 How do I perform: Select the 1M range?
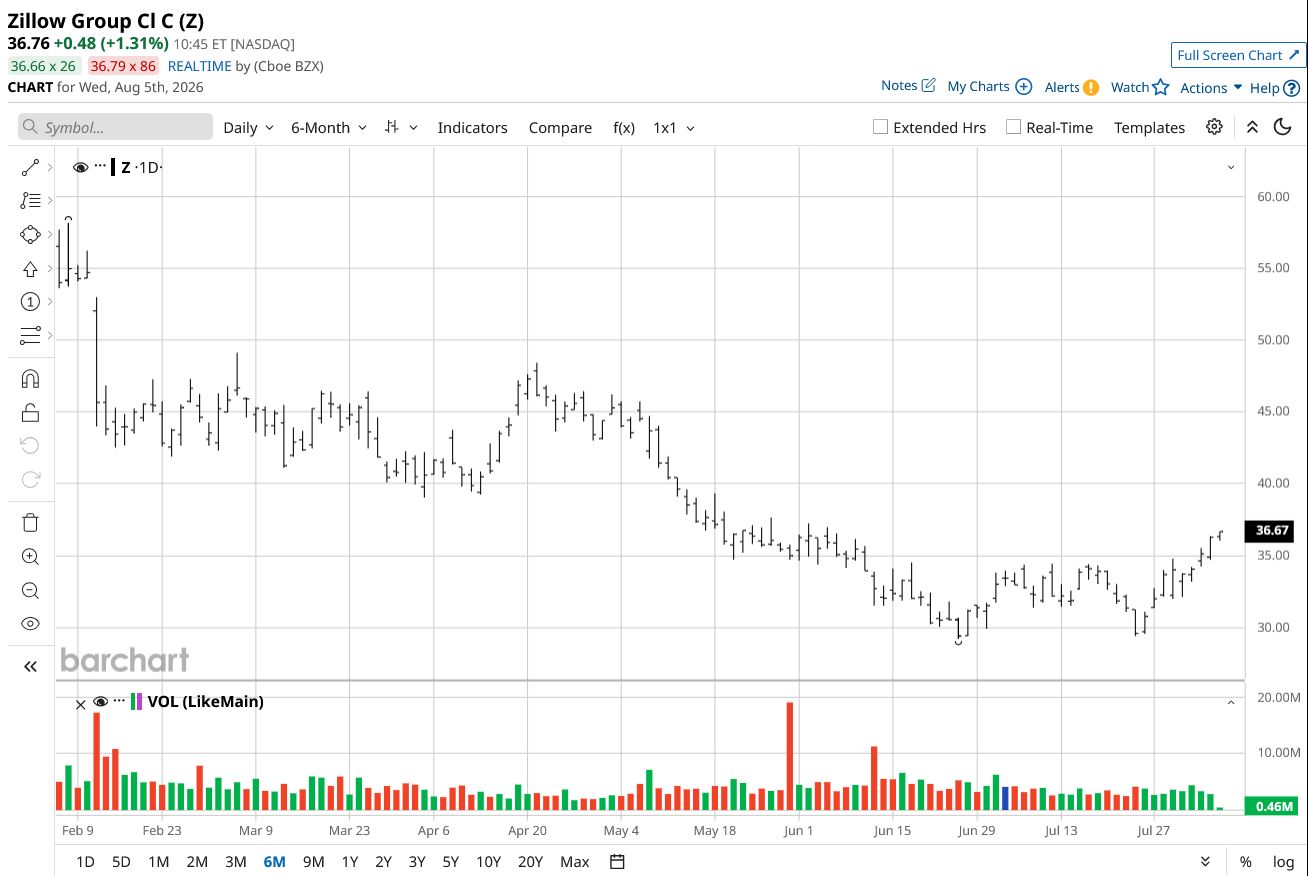tap(158, 861)
